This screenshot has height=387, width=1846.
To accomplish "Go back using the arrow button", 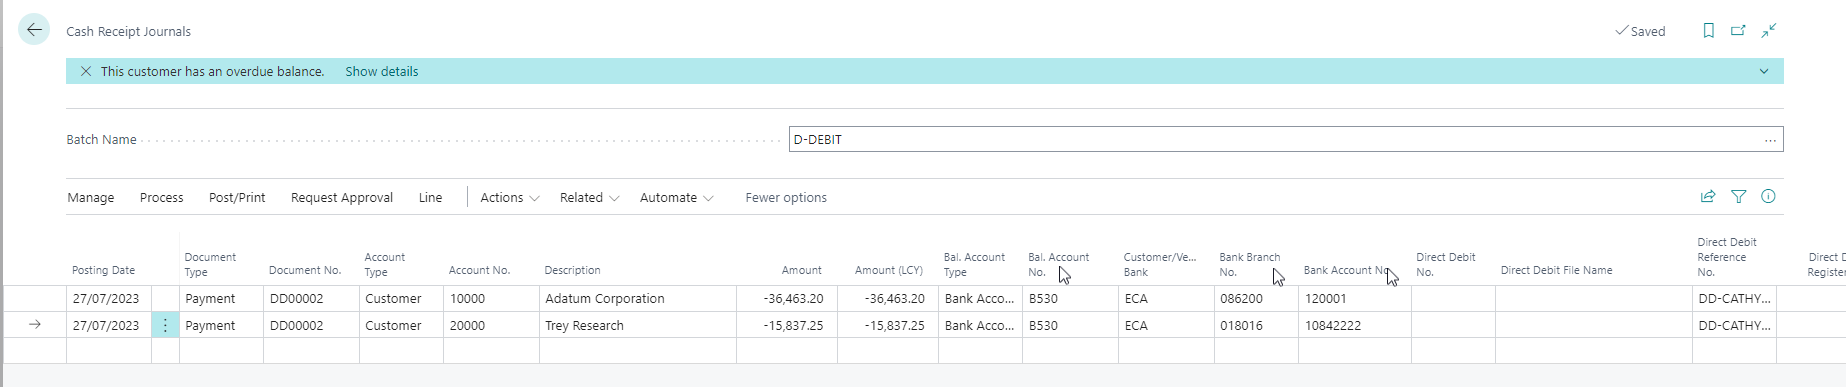I will 34,30.
